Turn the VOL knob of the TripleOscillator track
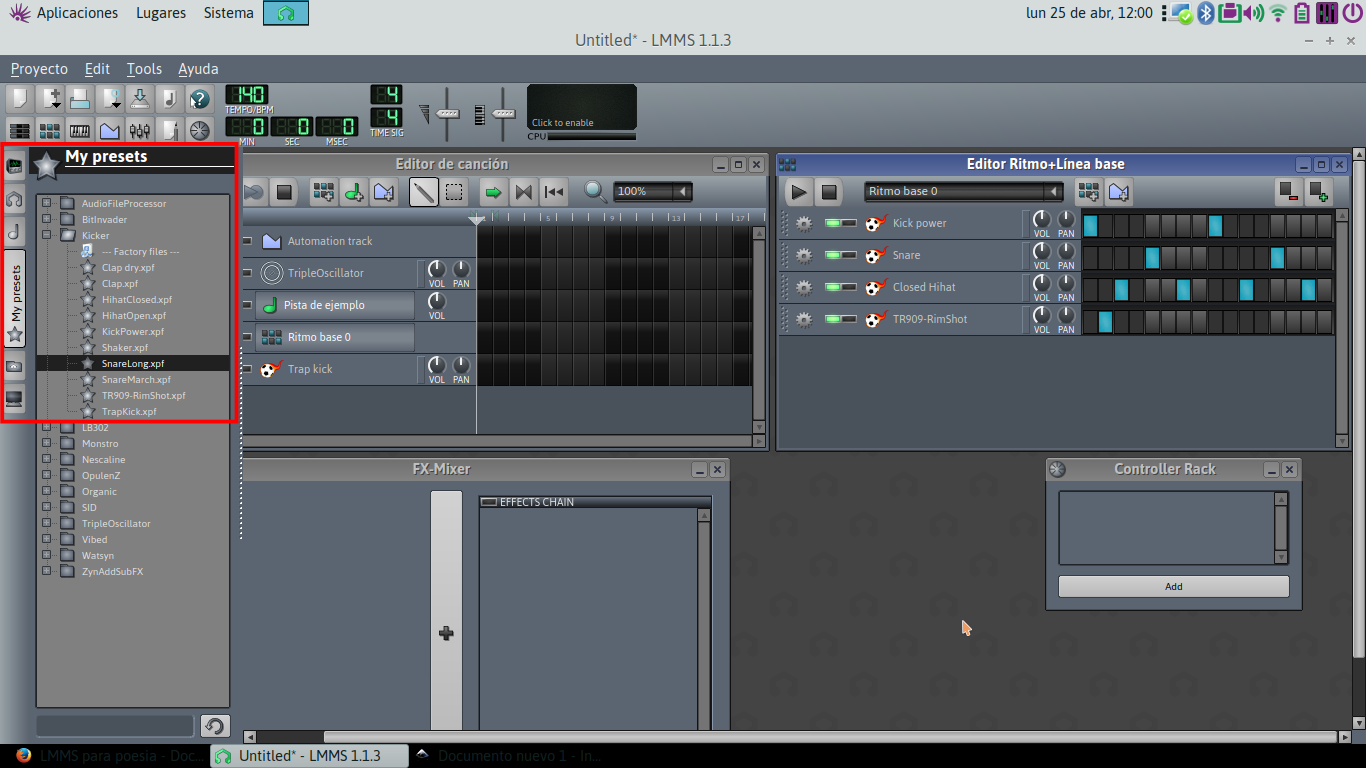Screen dimensions: 1366x768 [x=436, y=271]
